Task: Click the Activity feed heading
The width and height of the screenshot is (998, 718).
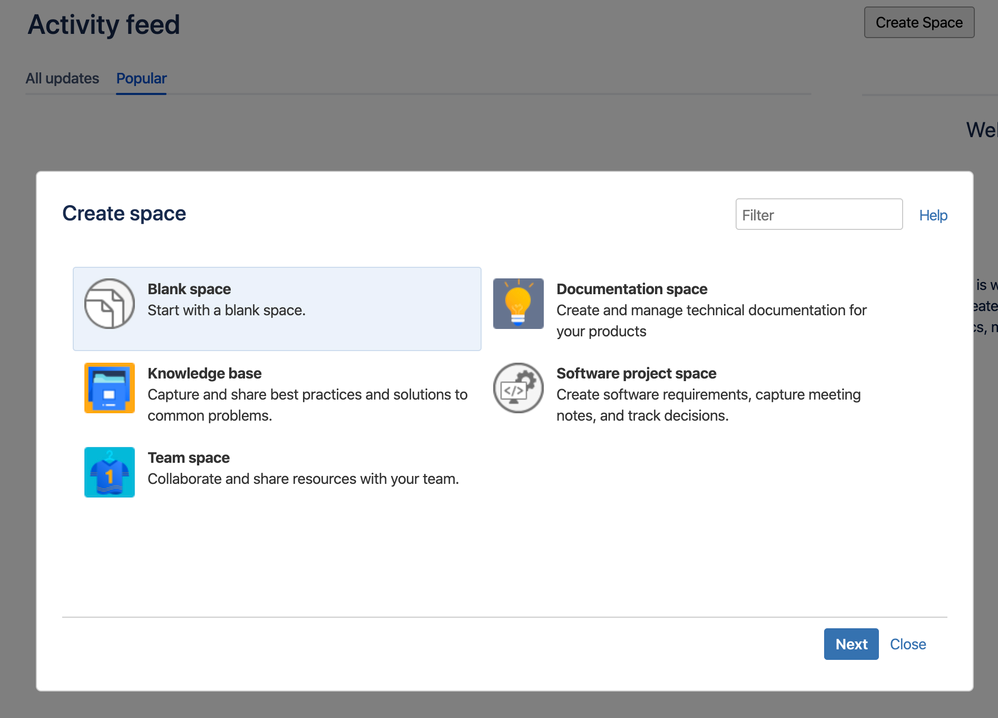Action: coord(104,25)
